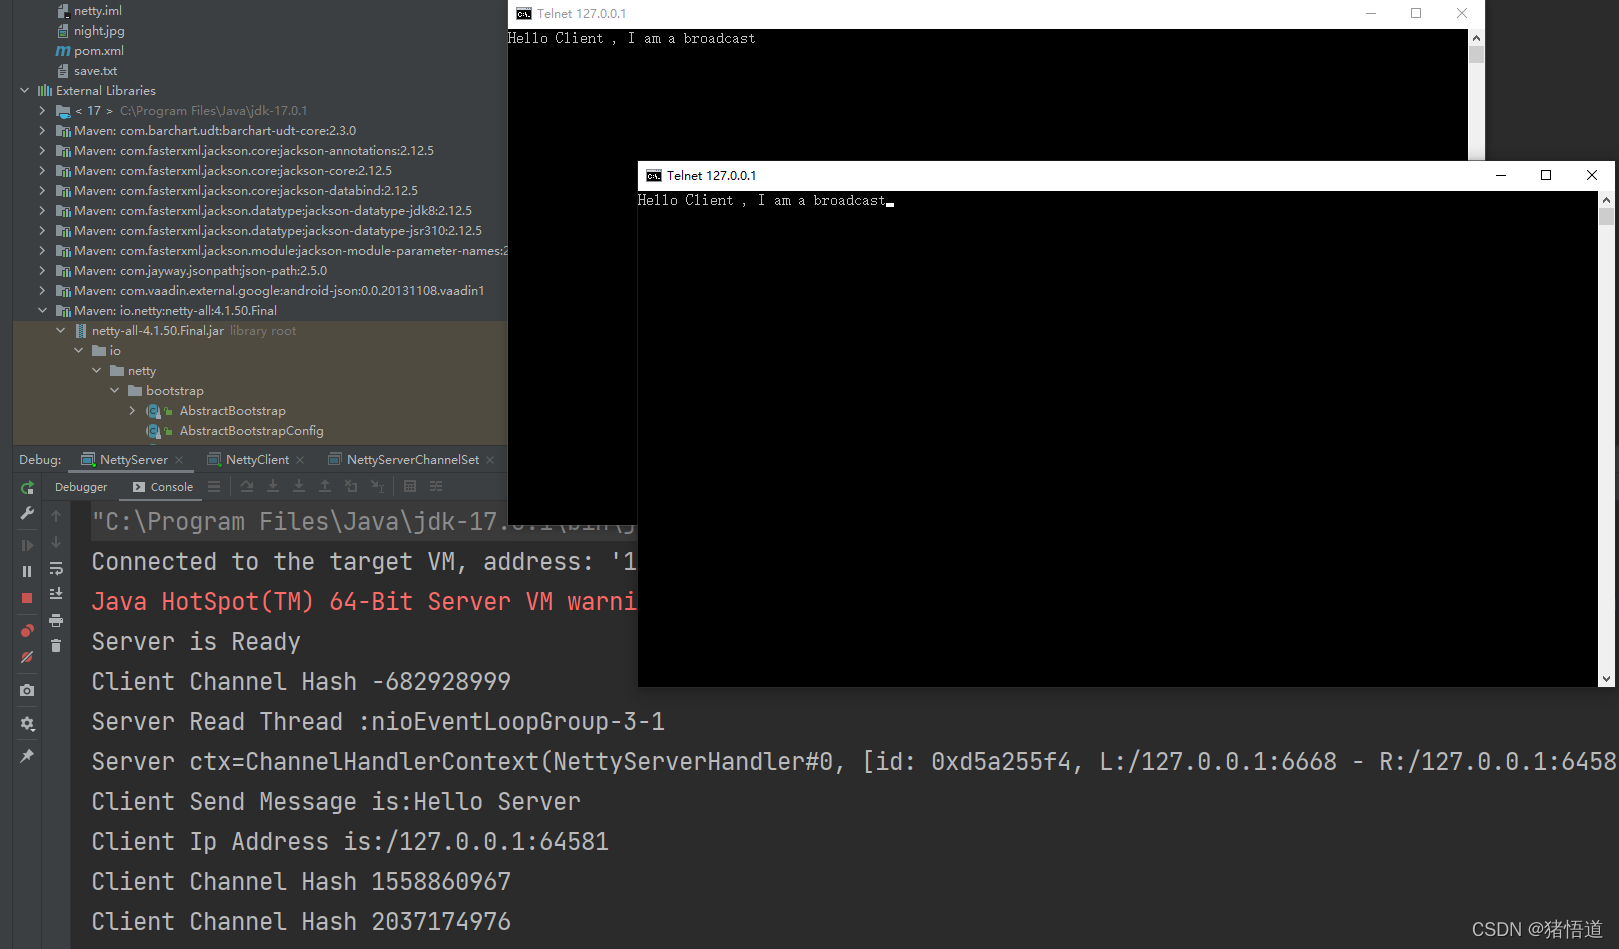Image resolution: width=1619 pixels, height=949 pixels.
Task: Collapse the External Libraries node
Action: point(25,91)
